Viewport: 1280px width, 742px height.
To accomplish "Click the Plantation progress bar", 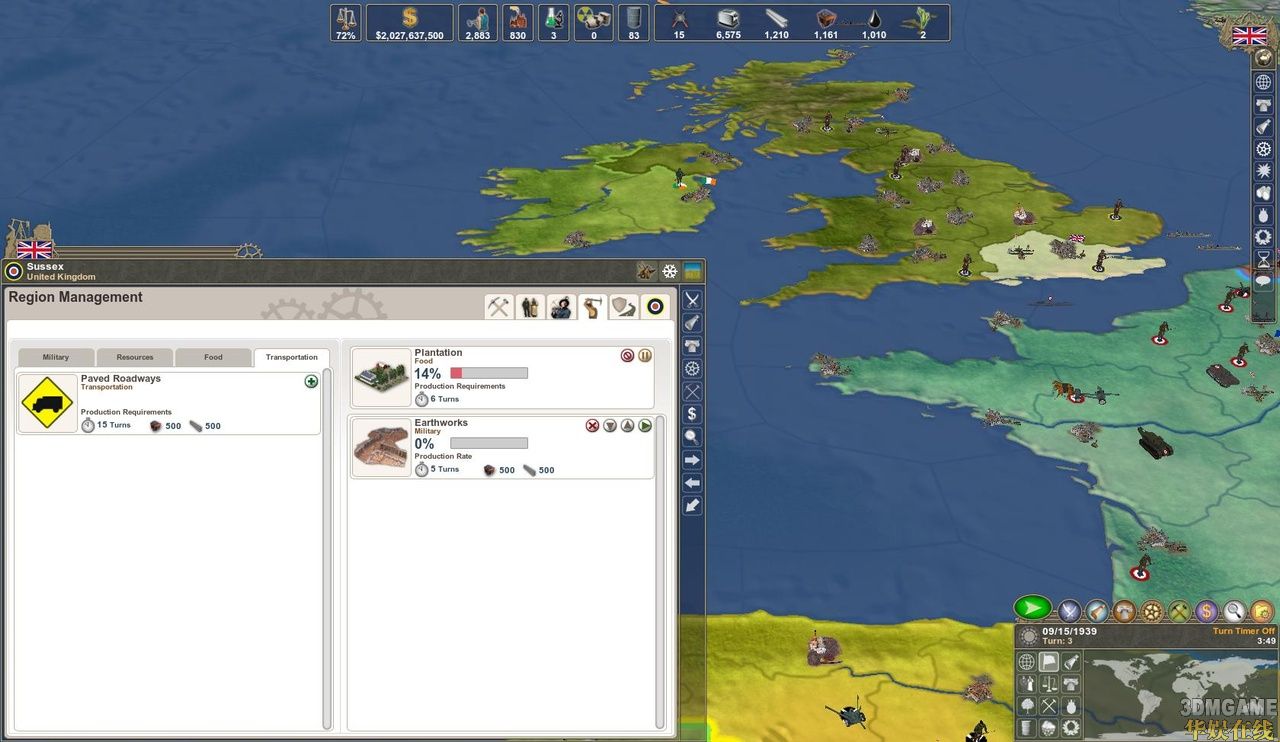I will click(489, 373).
